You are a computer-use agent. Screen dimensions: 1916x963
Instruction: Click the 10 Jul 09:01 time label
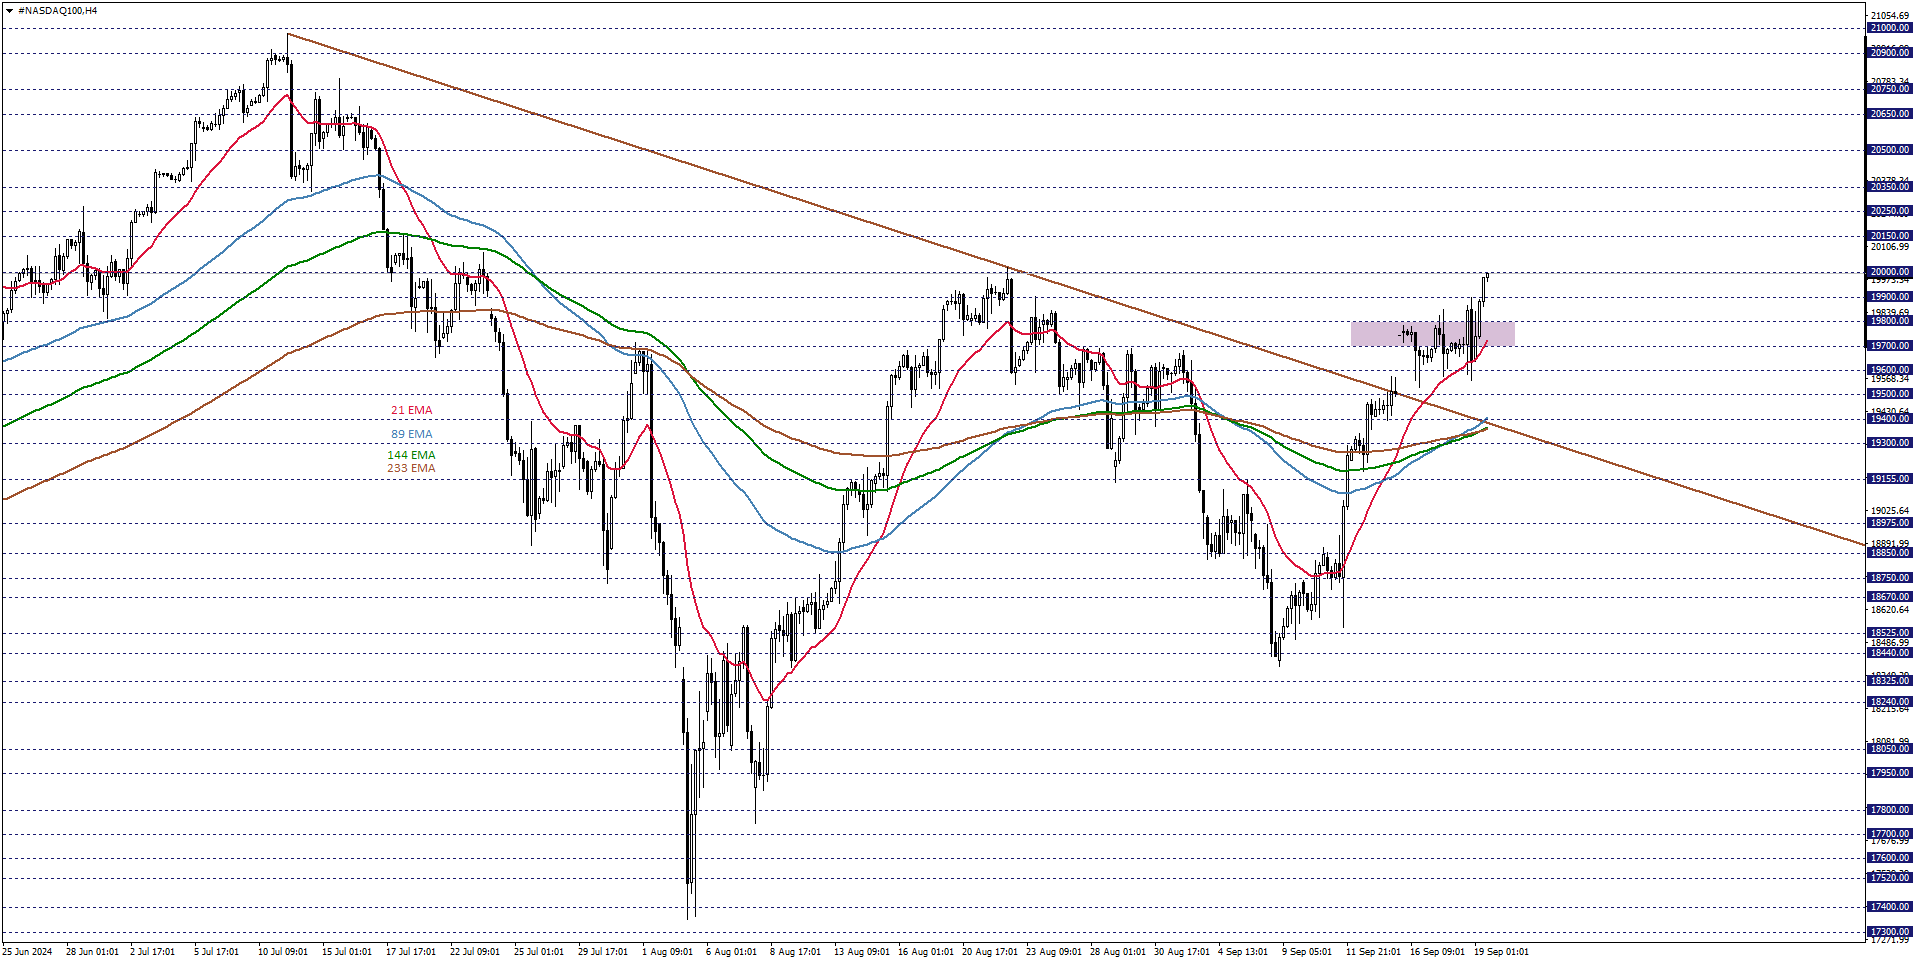pyautogui.click(x=283, y=952)
